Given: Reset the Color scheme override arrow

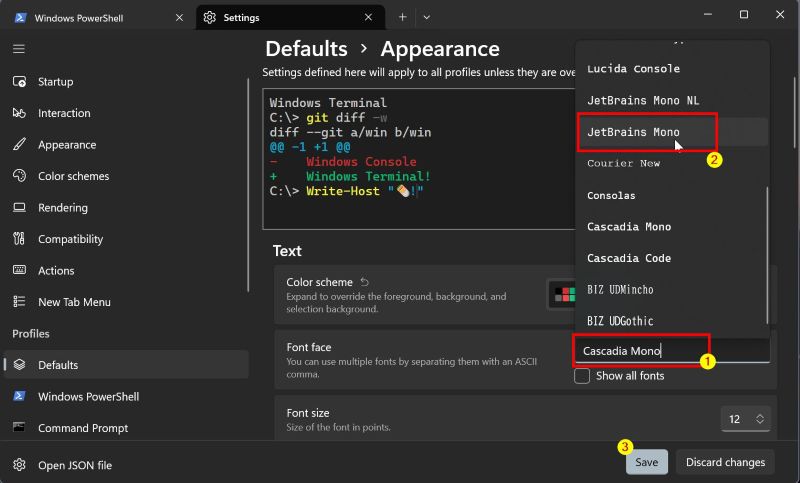Looking at the screenshot, I should 365,282.
